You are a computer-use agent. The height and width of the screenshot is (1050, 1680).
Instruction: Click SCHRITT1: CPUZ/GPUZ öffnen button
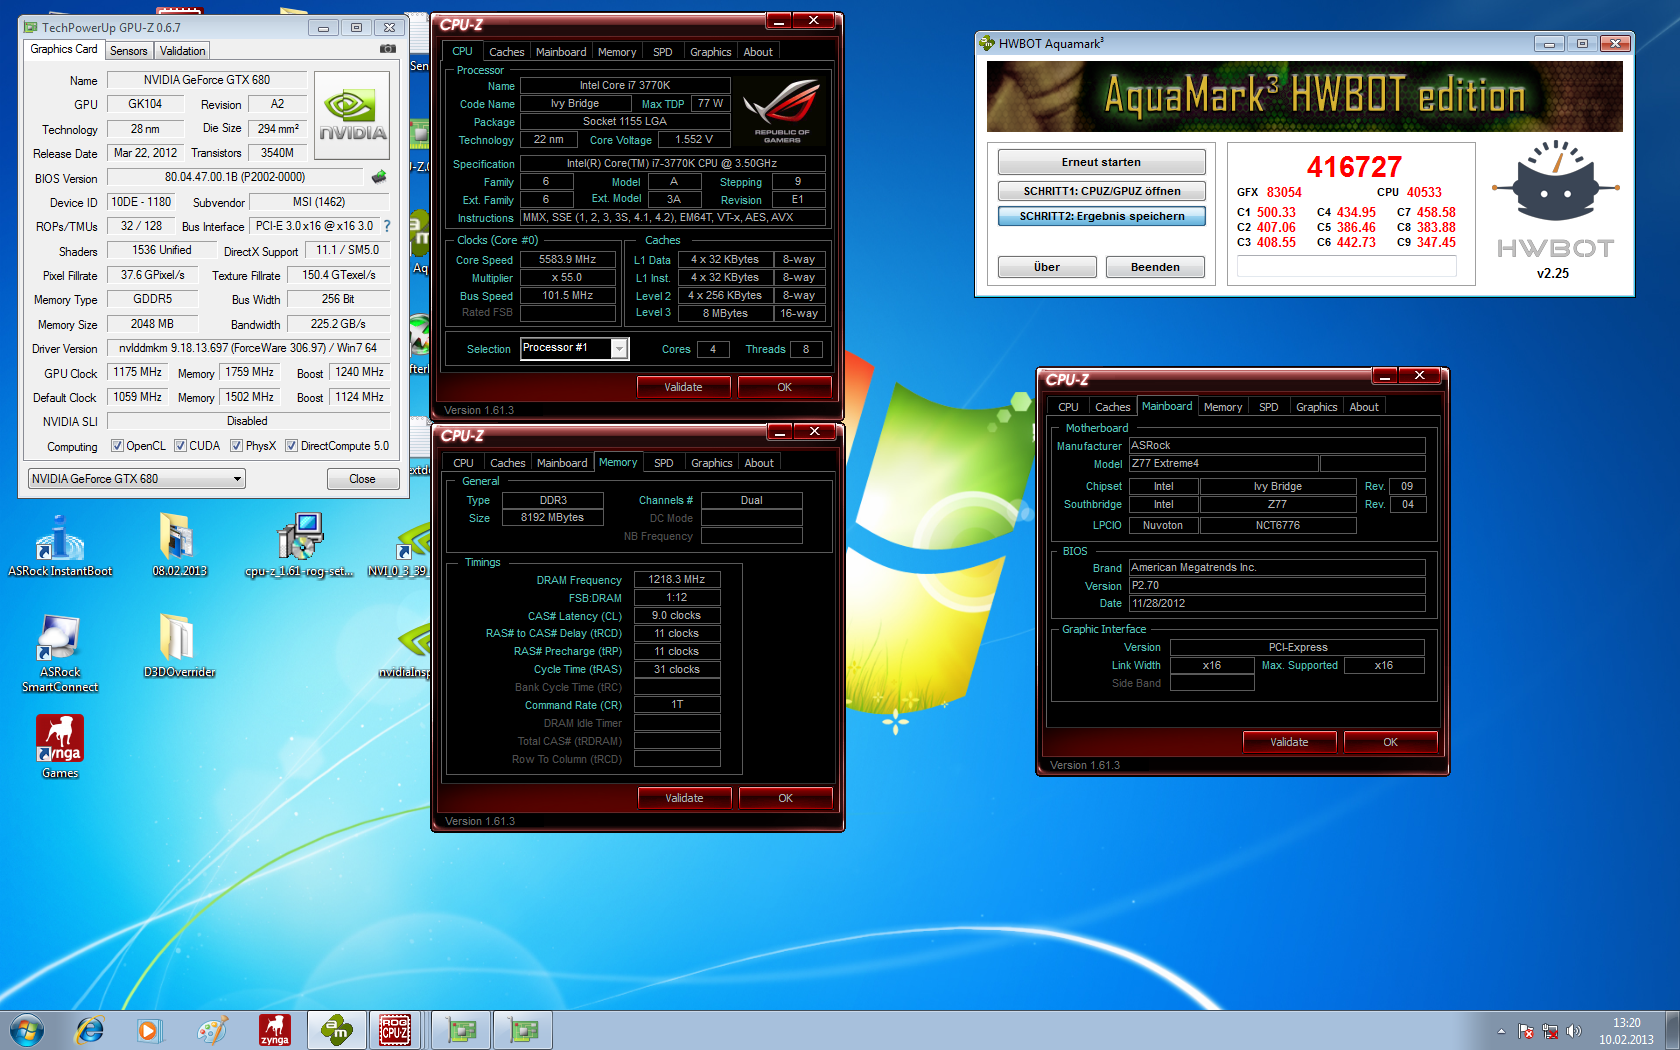[1101, 191]
